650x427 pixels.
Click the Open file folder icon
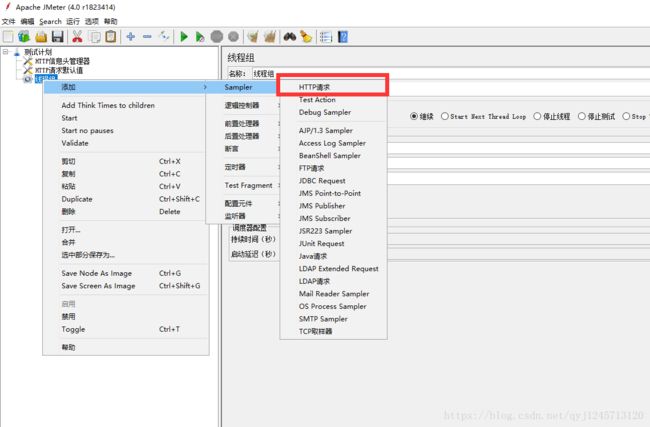tap(41, 37)
